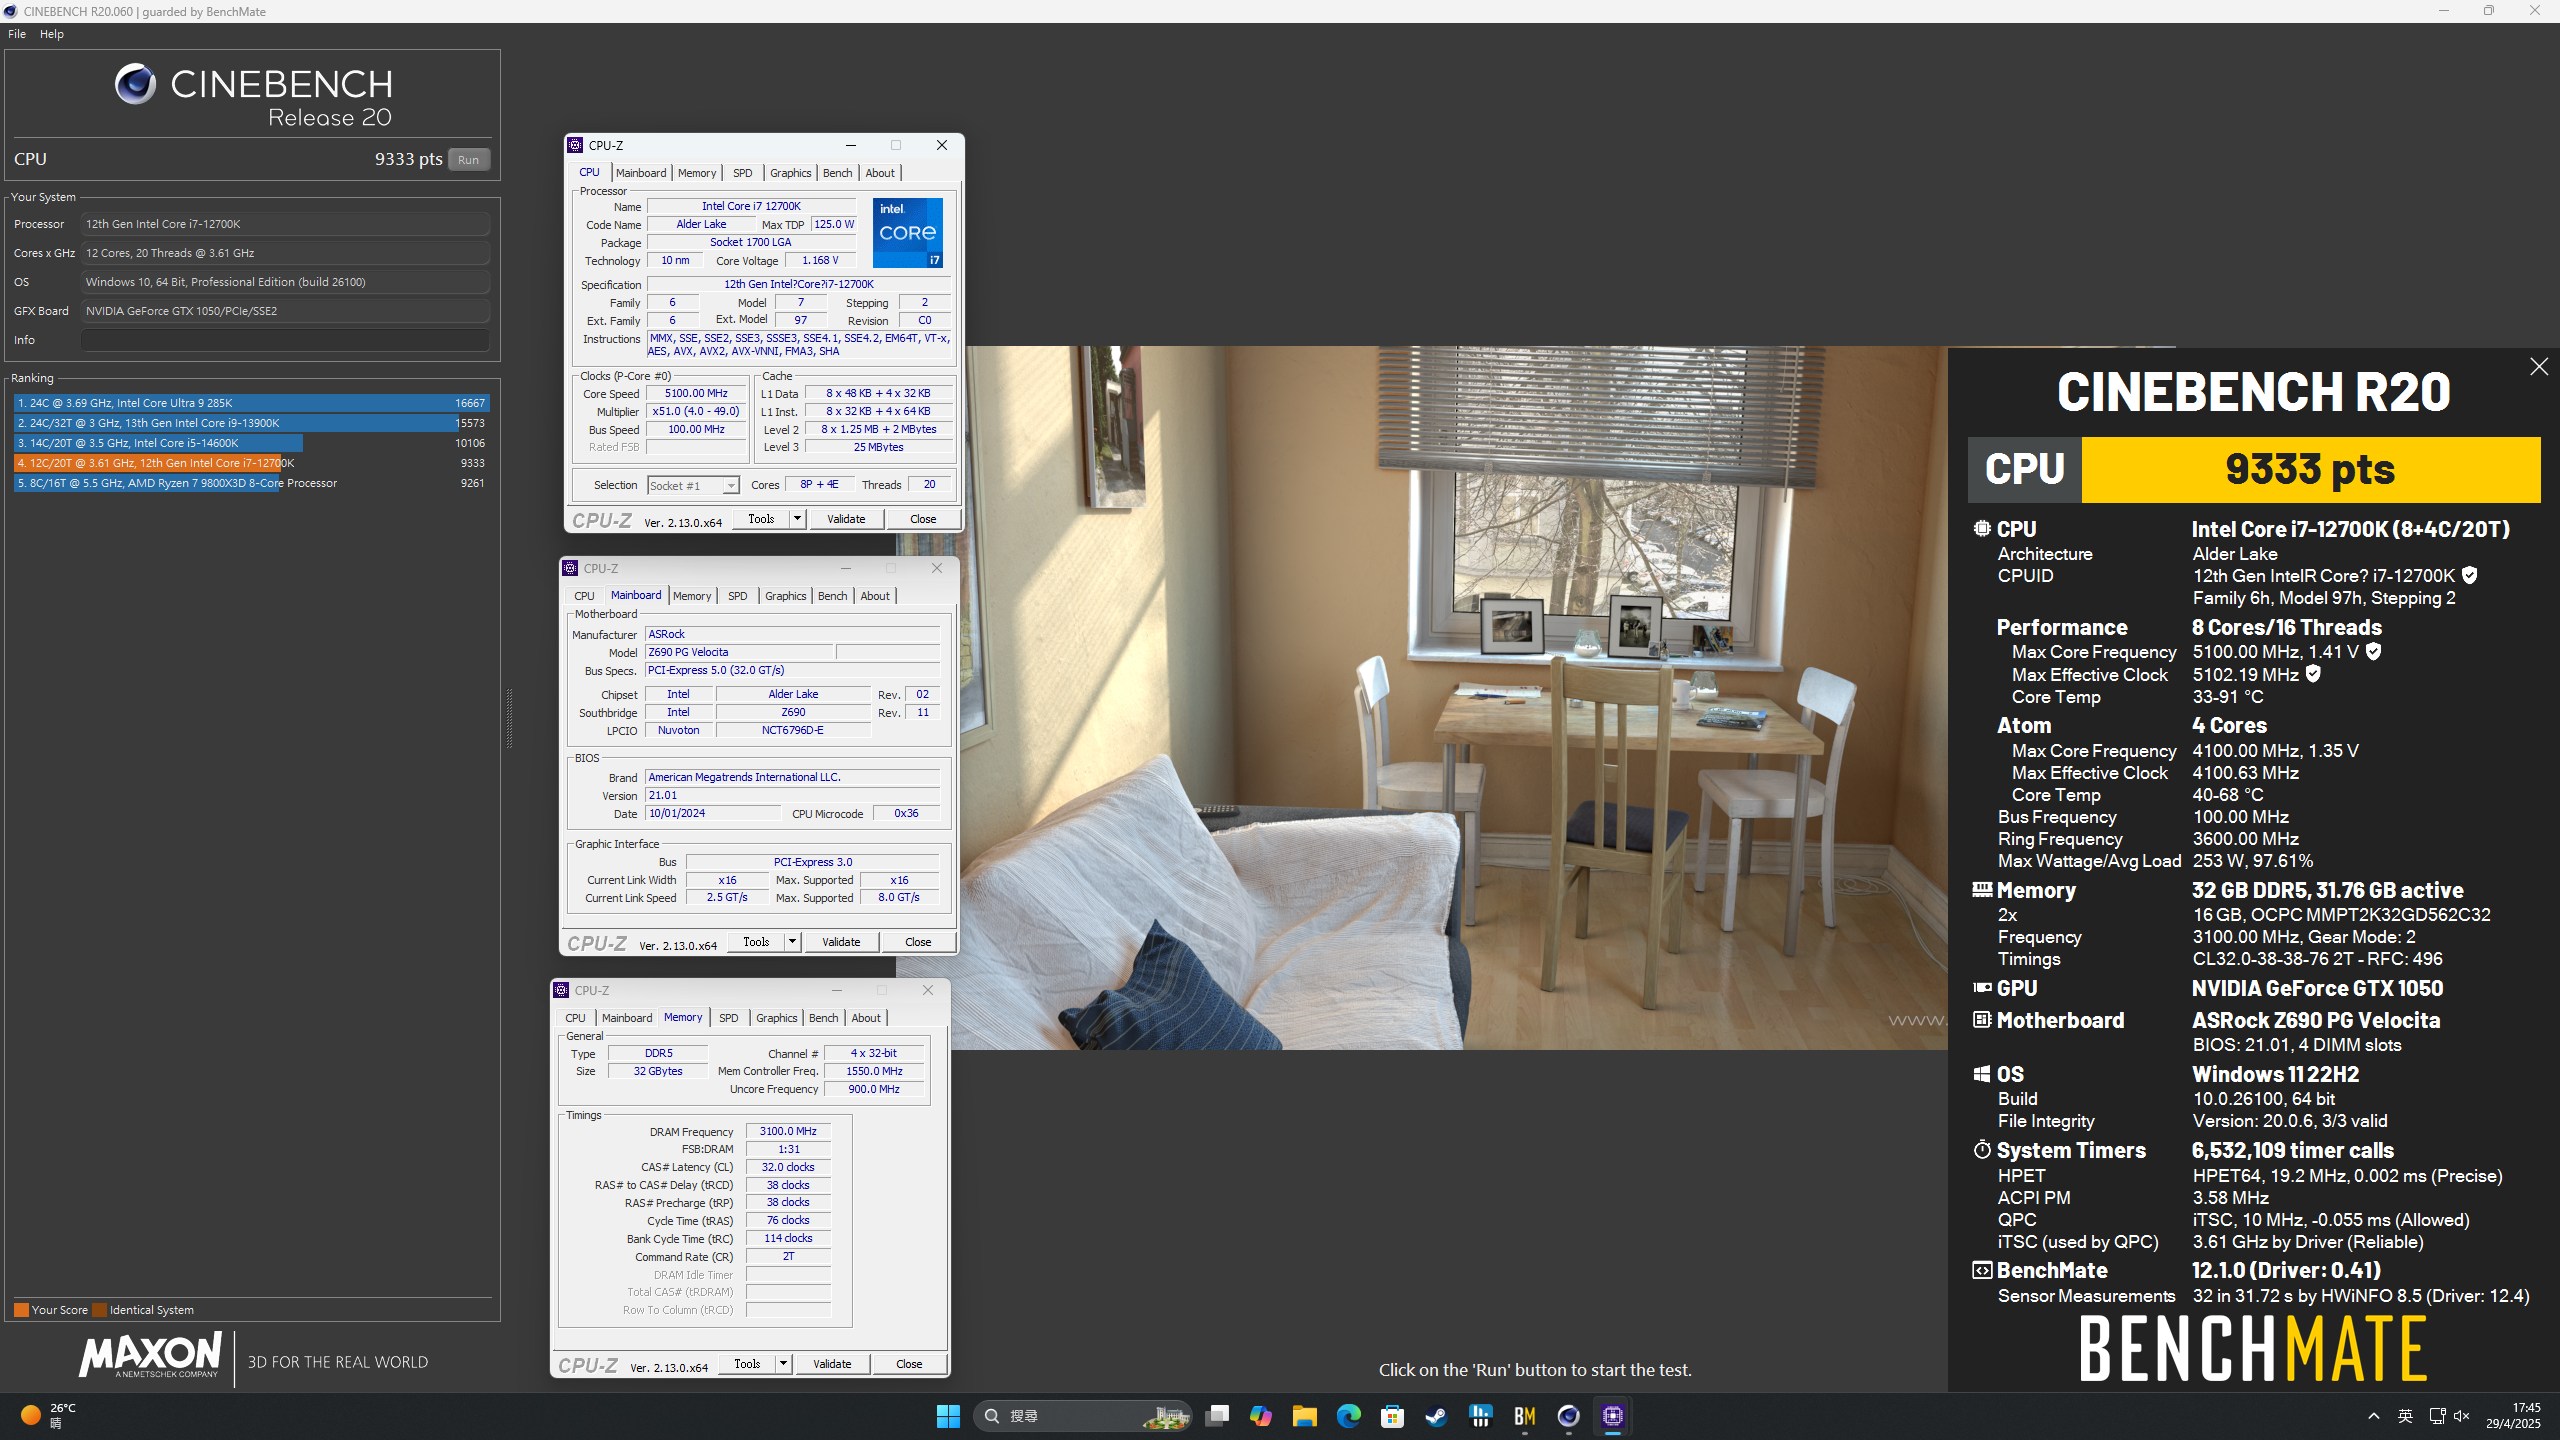Open Microsoft Store from the taskbar
2560x1440 pixels.
pyautogui.click(x=1392, y=1416)
